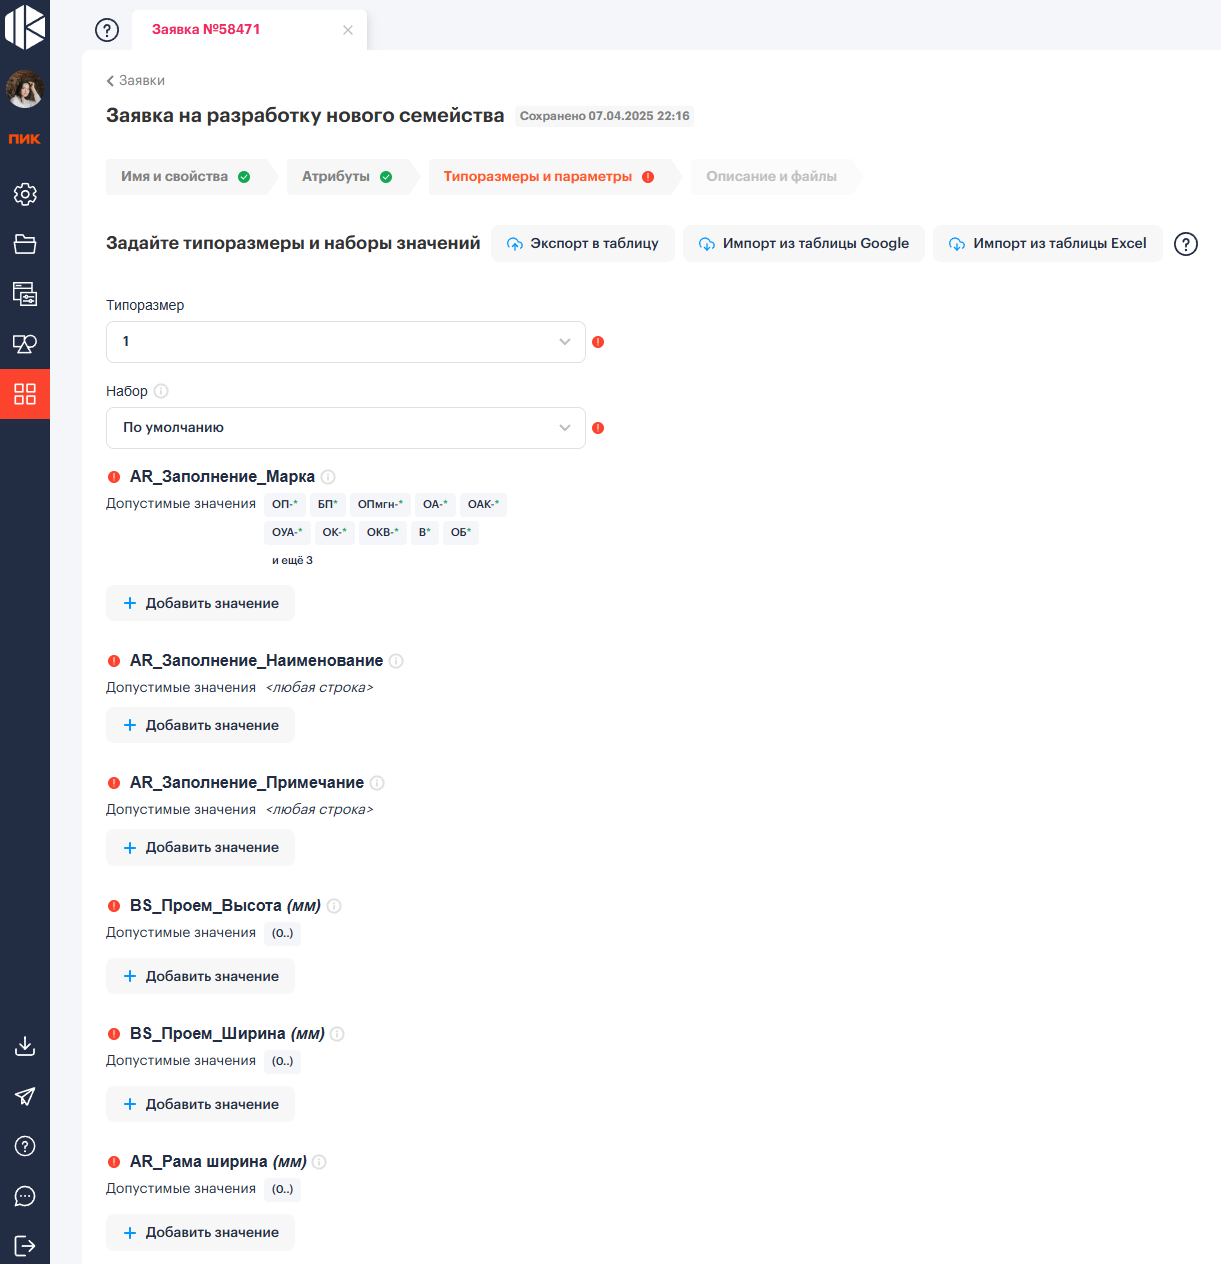Open the folder icon in sidebar
Image resolution: width=1221 pixels, height=1264 pixels.
click(x=25, y=244)
